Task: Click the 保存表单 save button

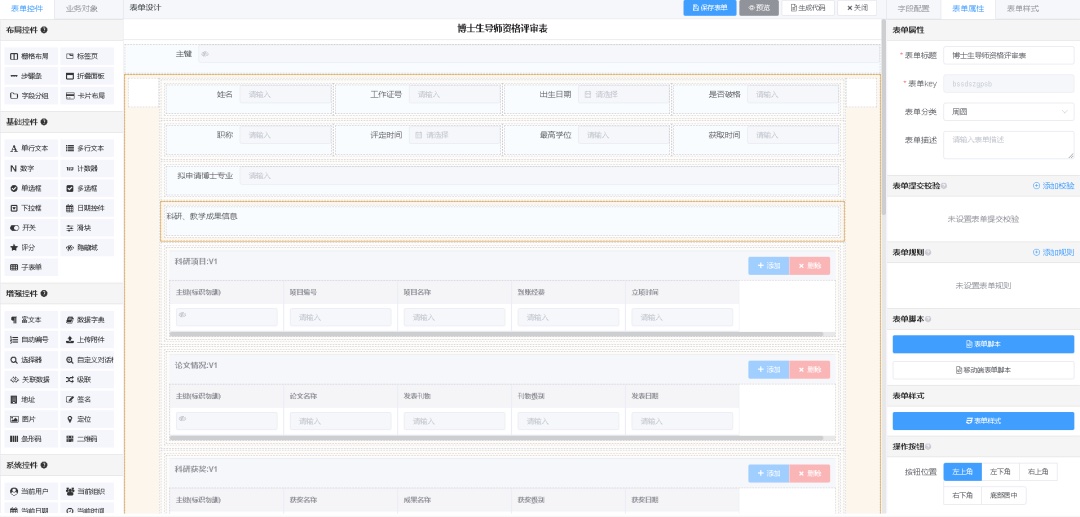Action: click(x=710, y=8)
